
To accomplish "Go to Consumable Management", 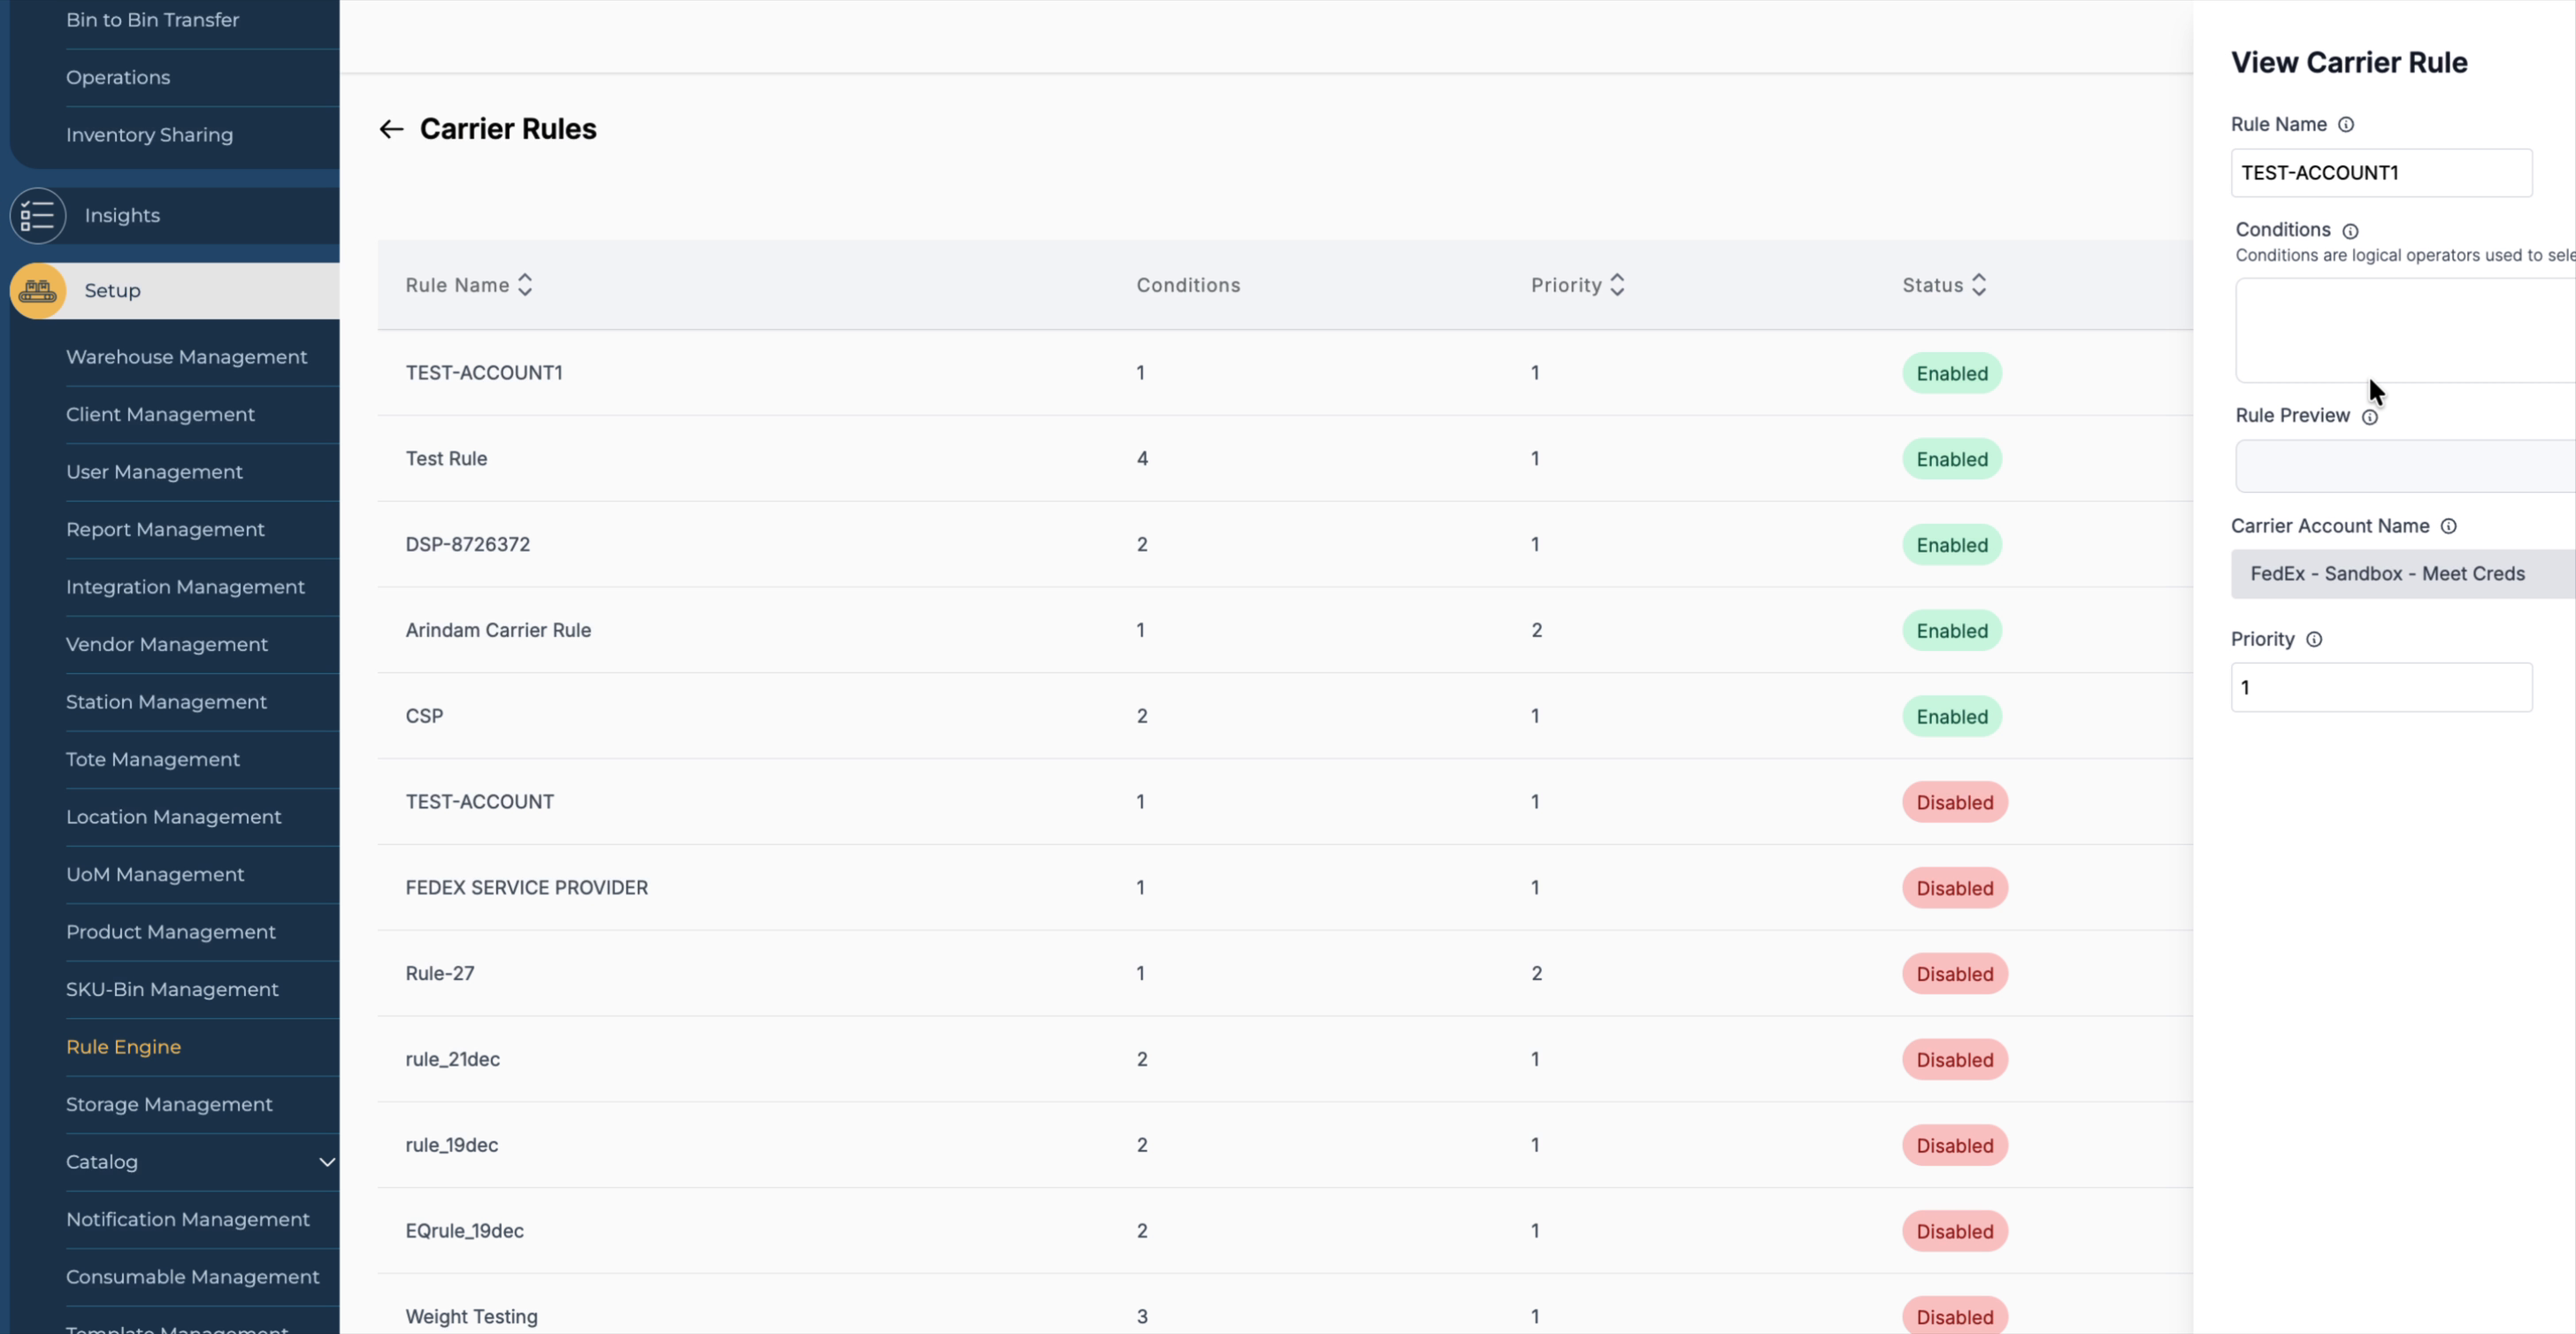I will [193, 1277].
